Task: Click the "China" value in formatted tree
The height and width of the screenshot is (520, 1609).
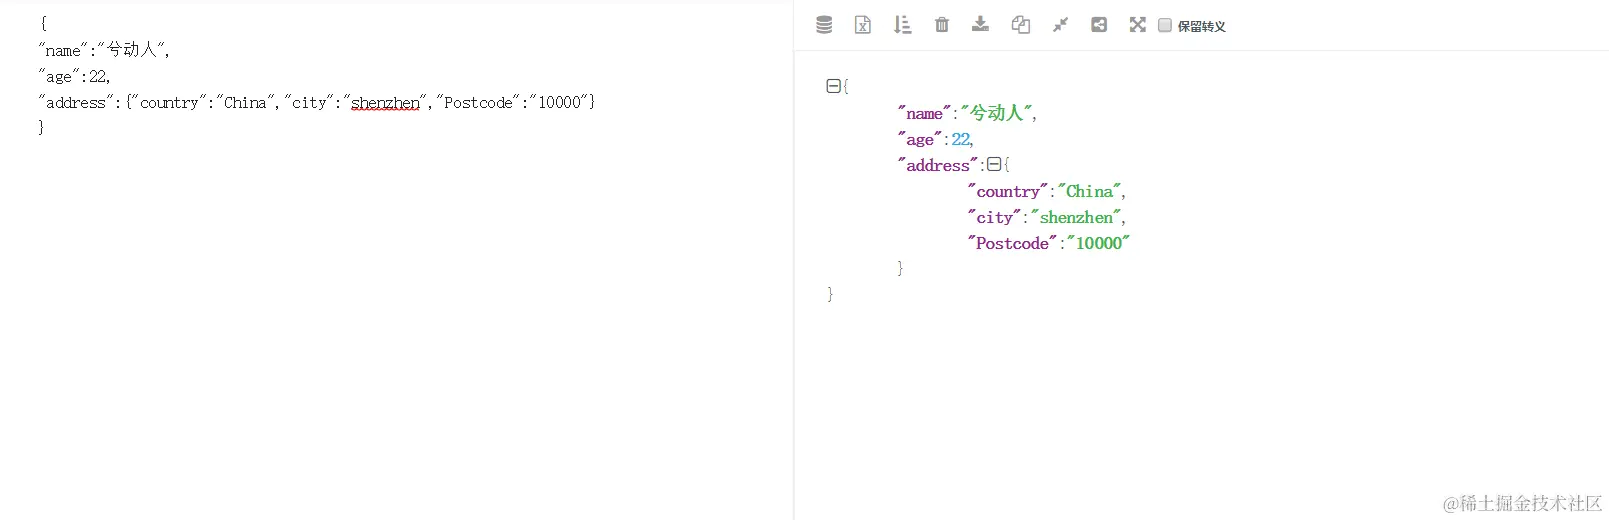Action: [x=1089, y=191]
